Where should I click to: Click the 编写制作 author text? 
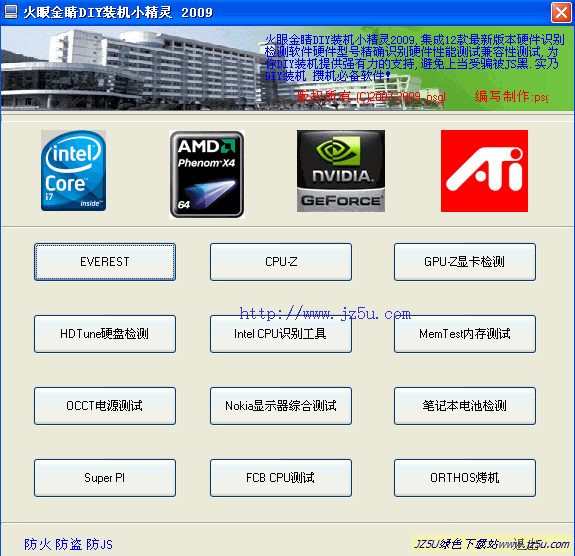coord(511,96)
